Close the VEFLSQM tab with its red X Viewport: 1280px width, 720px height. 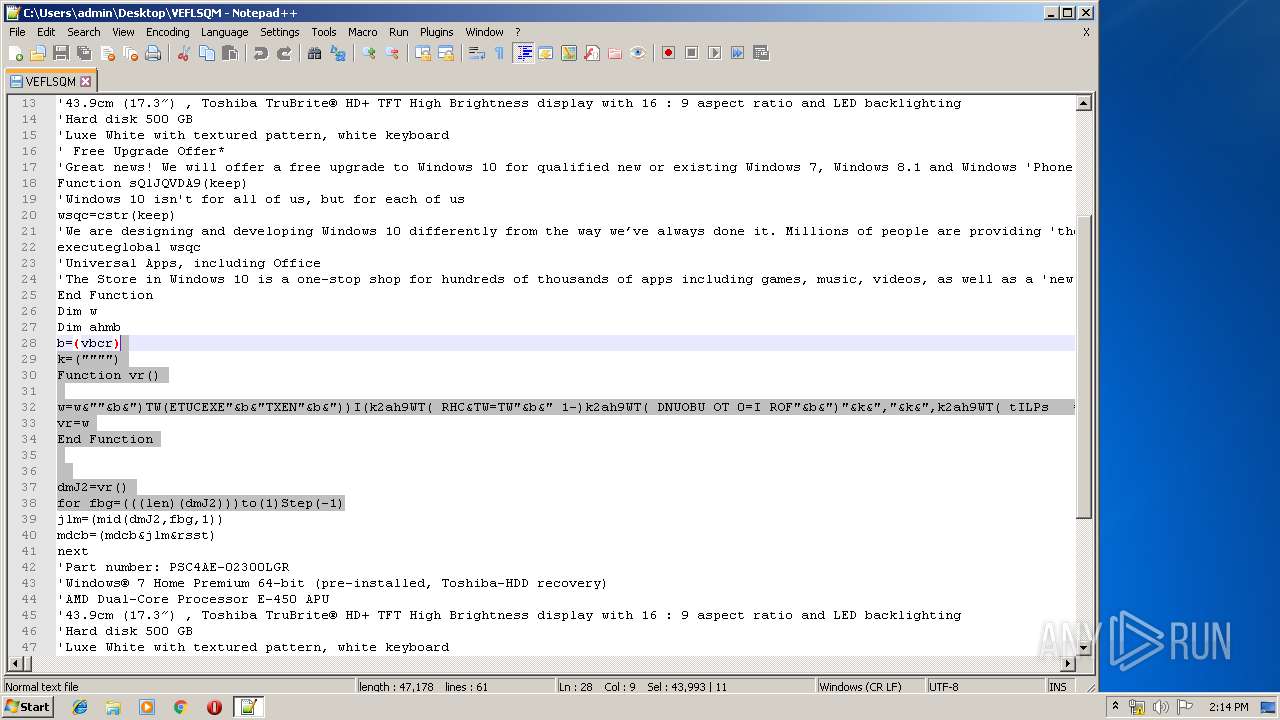click(86, 82)
